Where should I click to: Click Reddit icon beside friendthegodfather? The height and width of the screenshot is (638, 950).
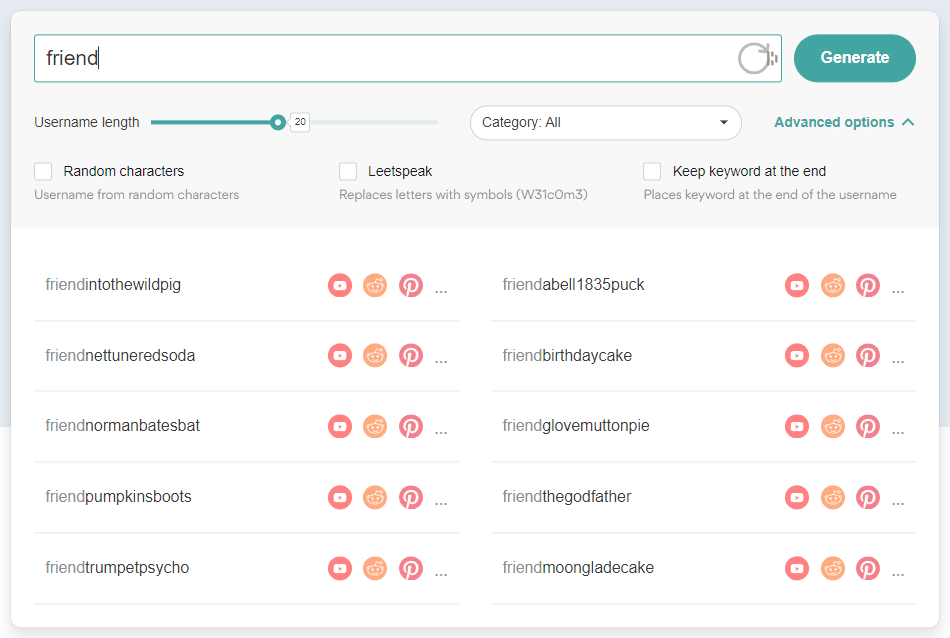click(x=832, y=497)
